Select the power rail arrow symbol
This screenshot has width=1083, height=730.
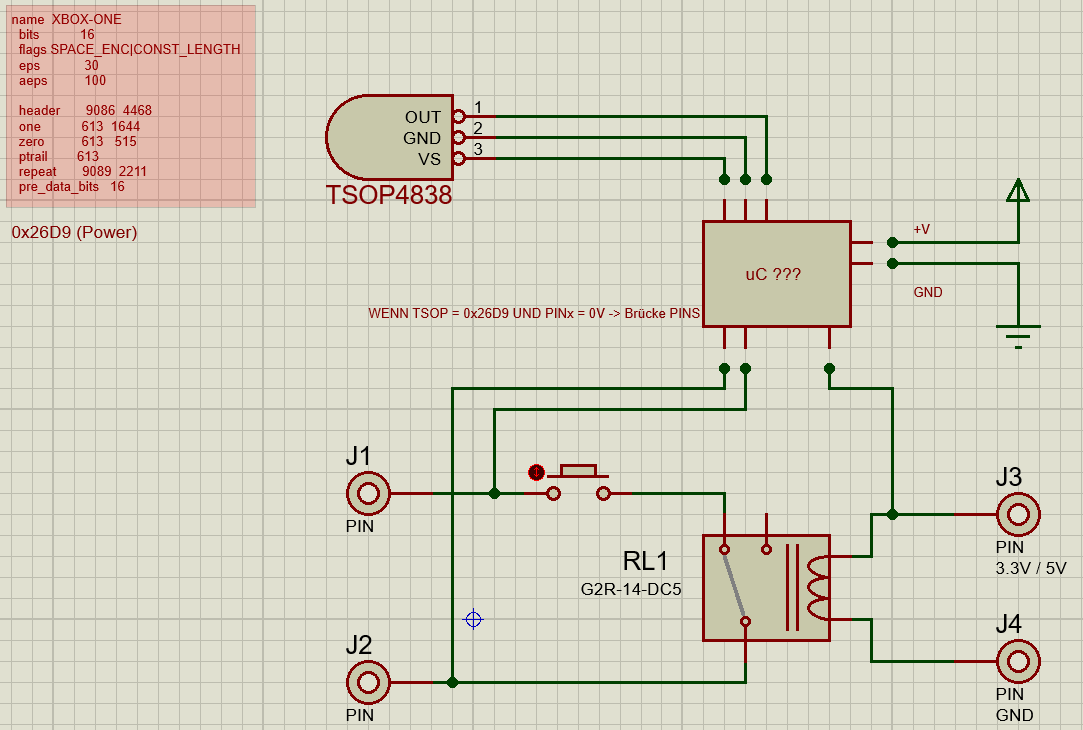(x=1018, y=191)
